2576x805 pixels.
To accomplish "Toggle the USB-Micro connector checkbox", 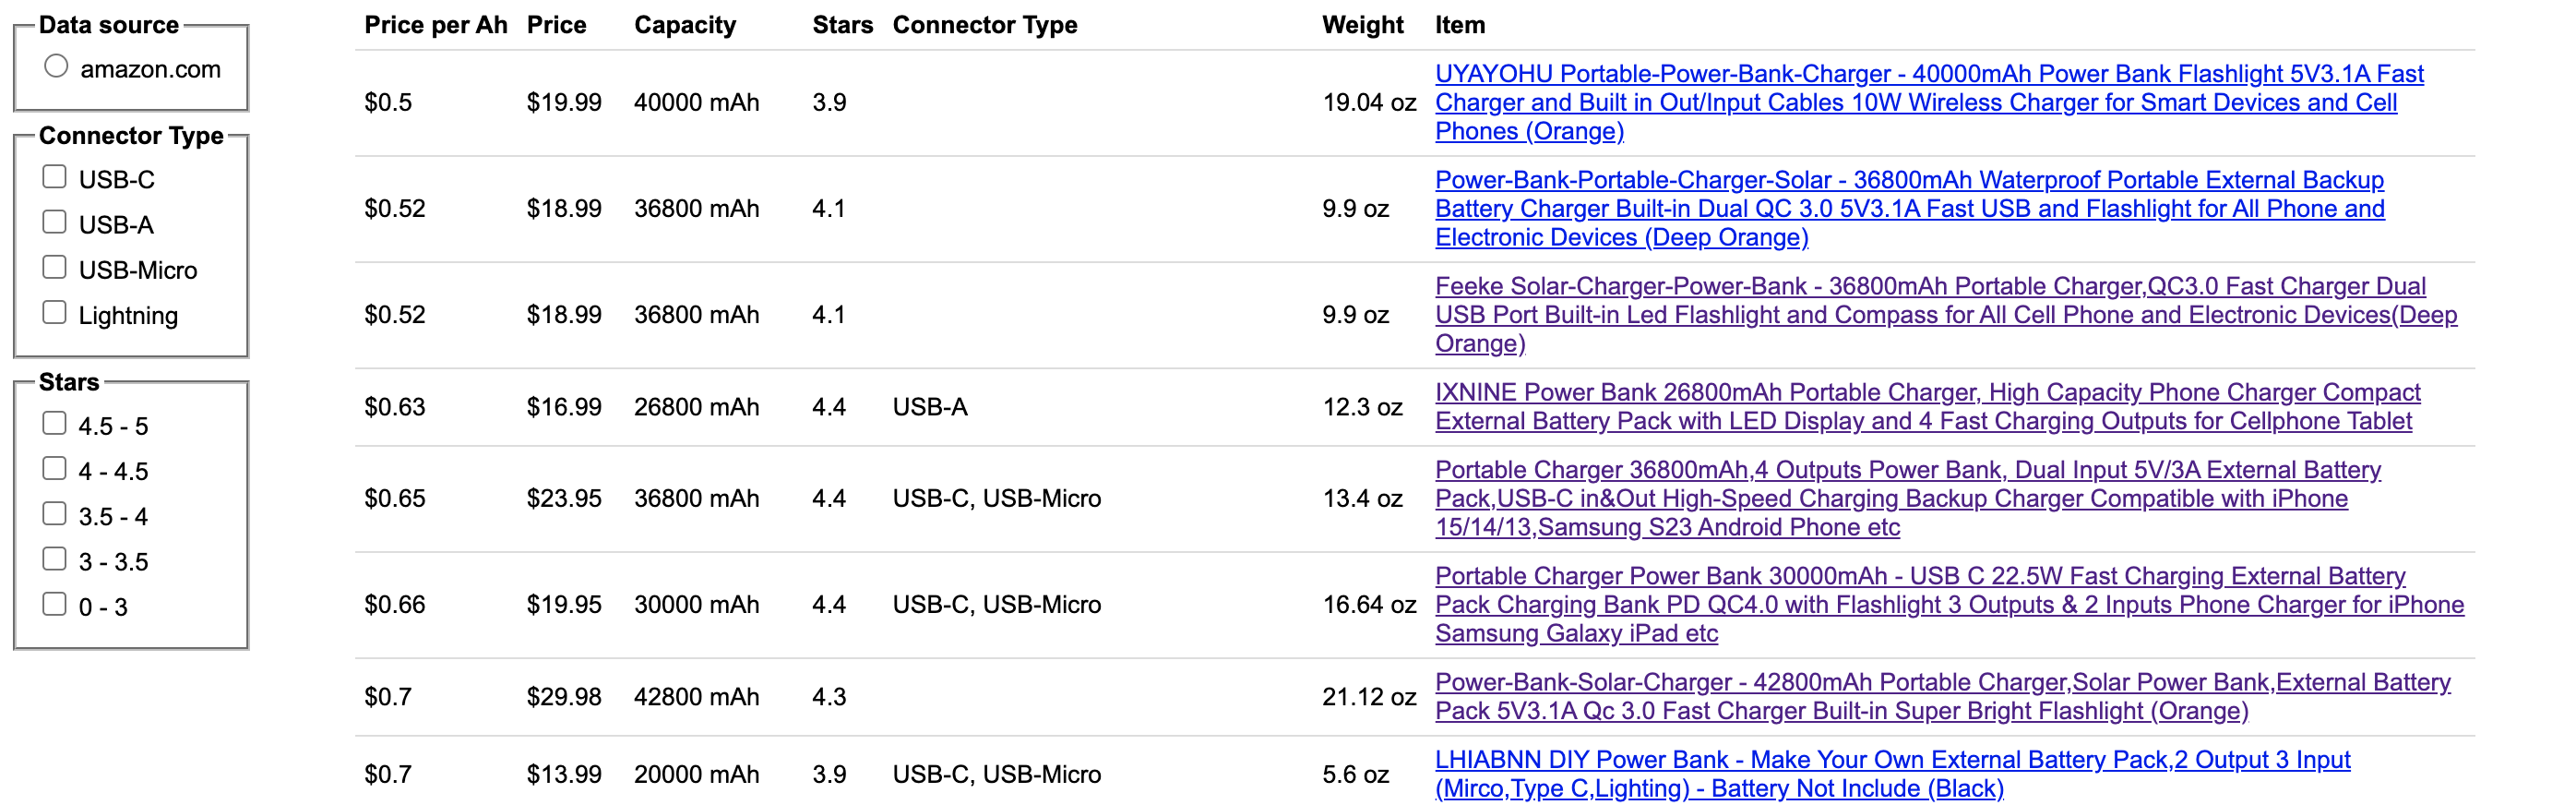I will click(x=54, y=267).
